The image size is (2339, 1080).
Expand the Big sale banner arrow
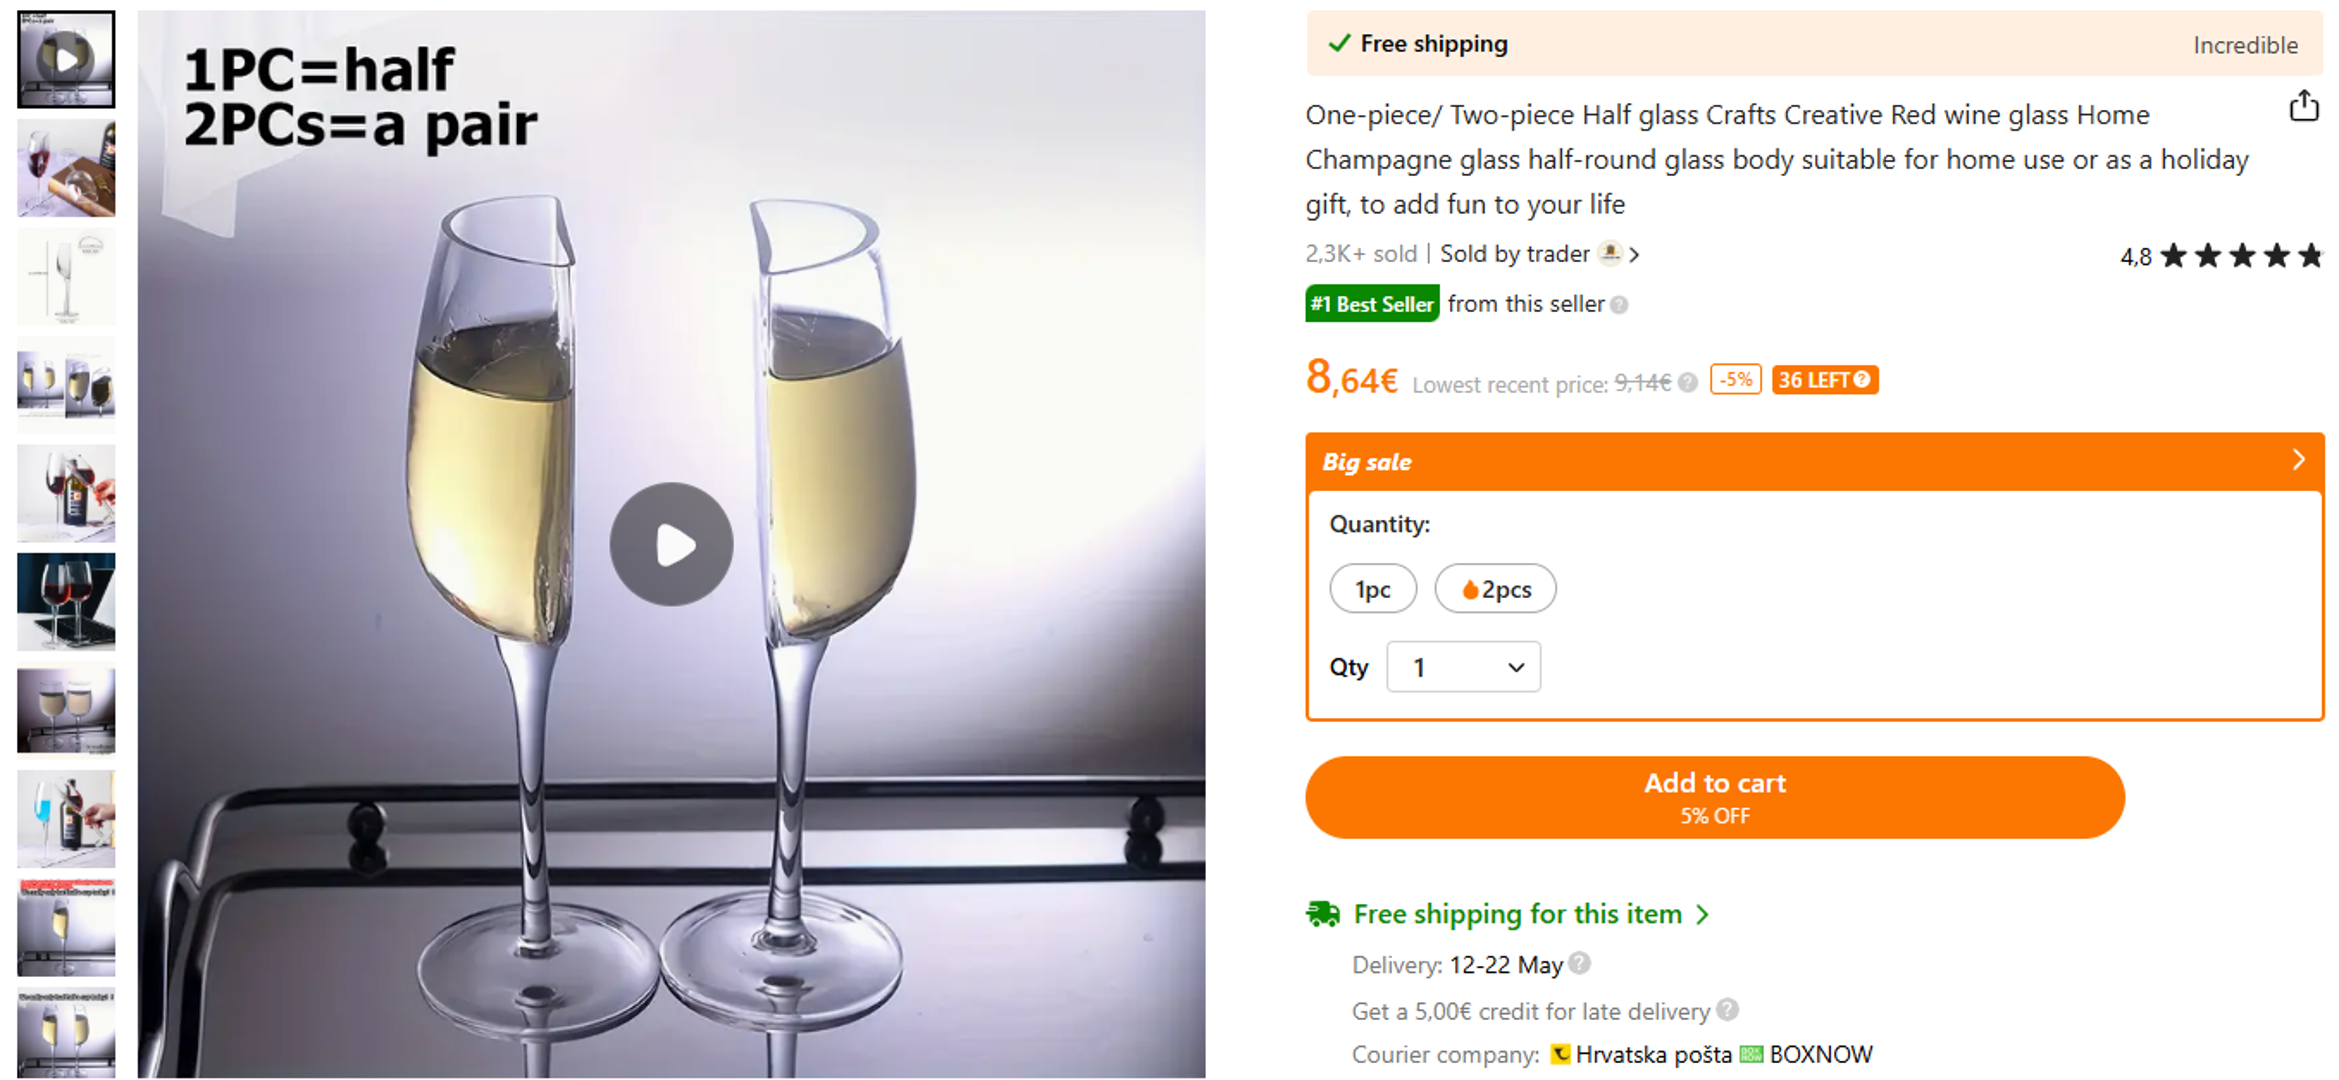pyautogui.click(x=2298, y=460)
